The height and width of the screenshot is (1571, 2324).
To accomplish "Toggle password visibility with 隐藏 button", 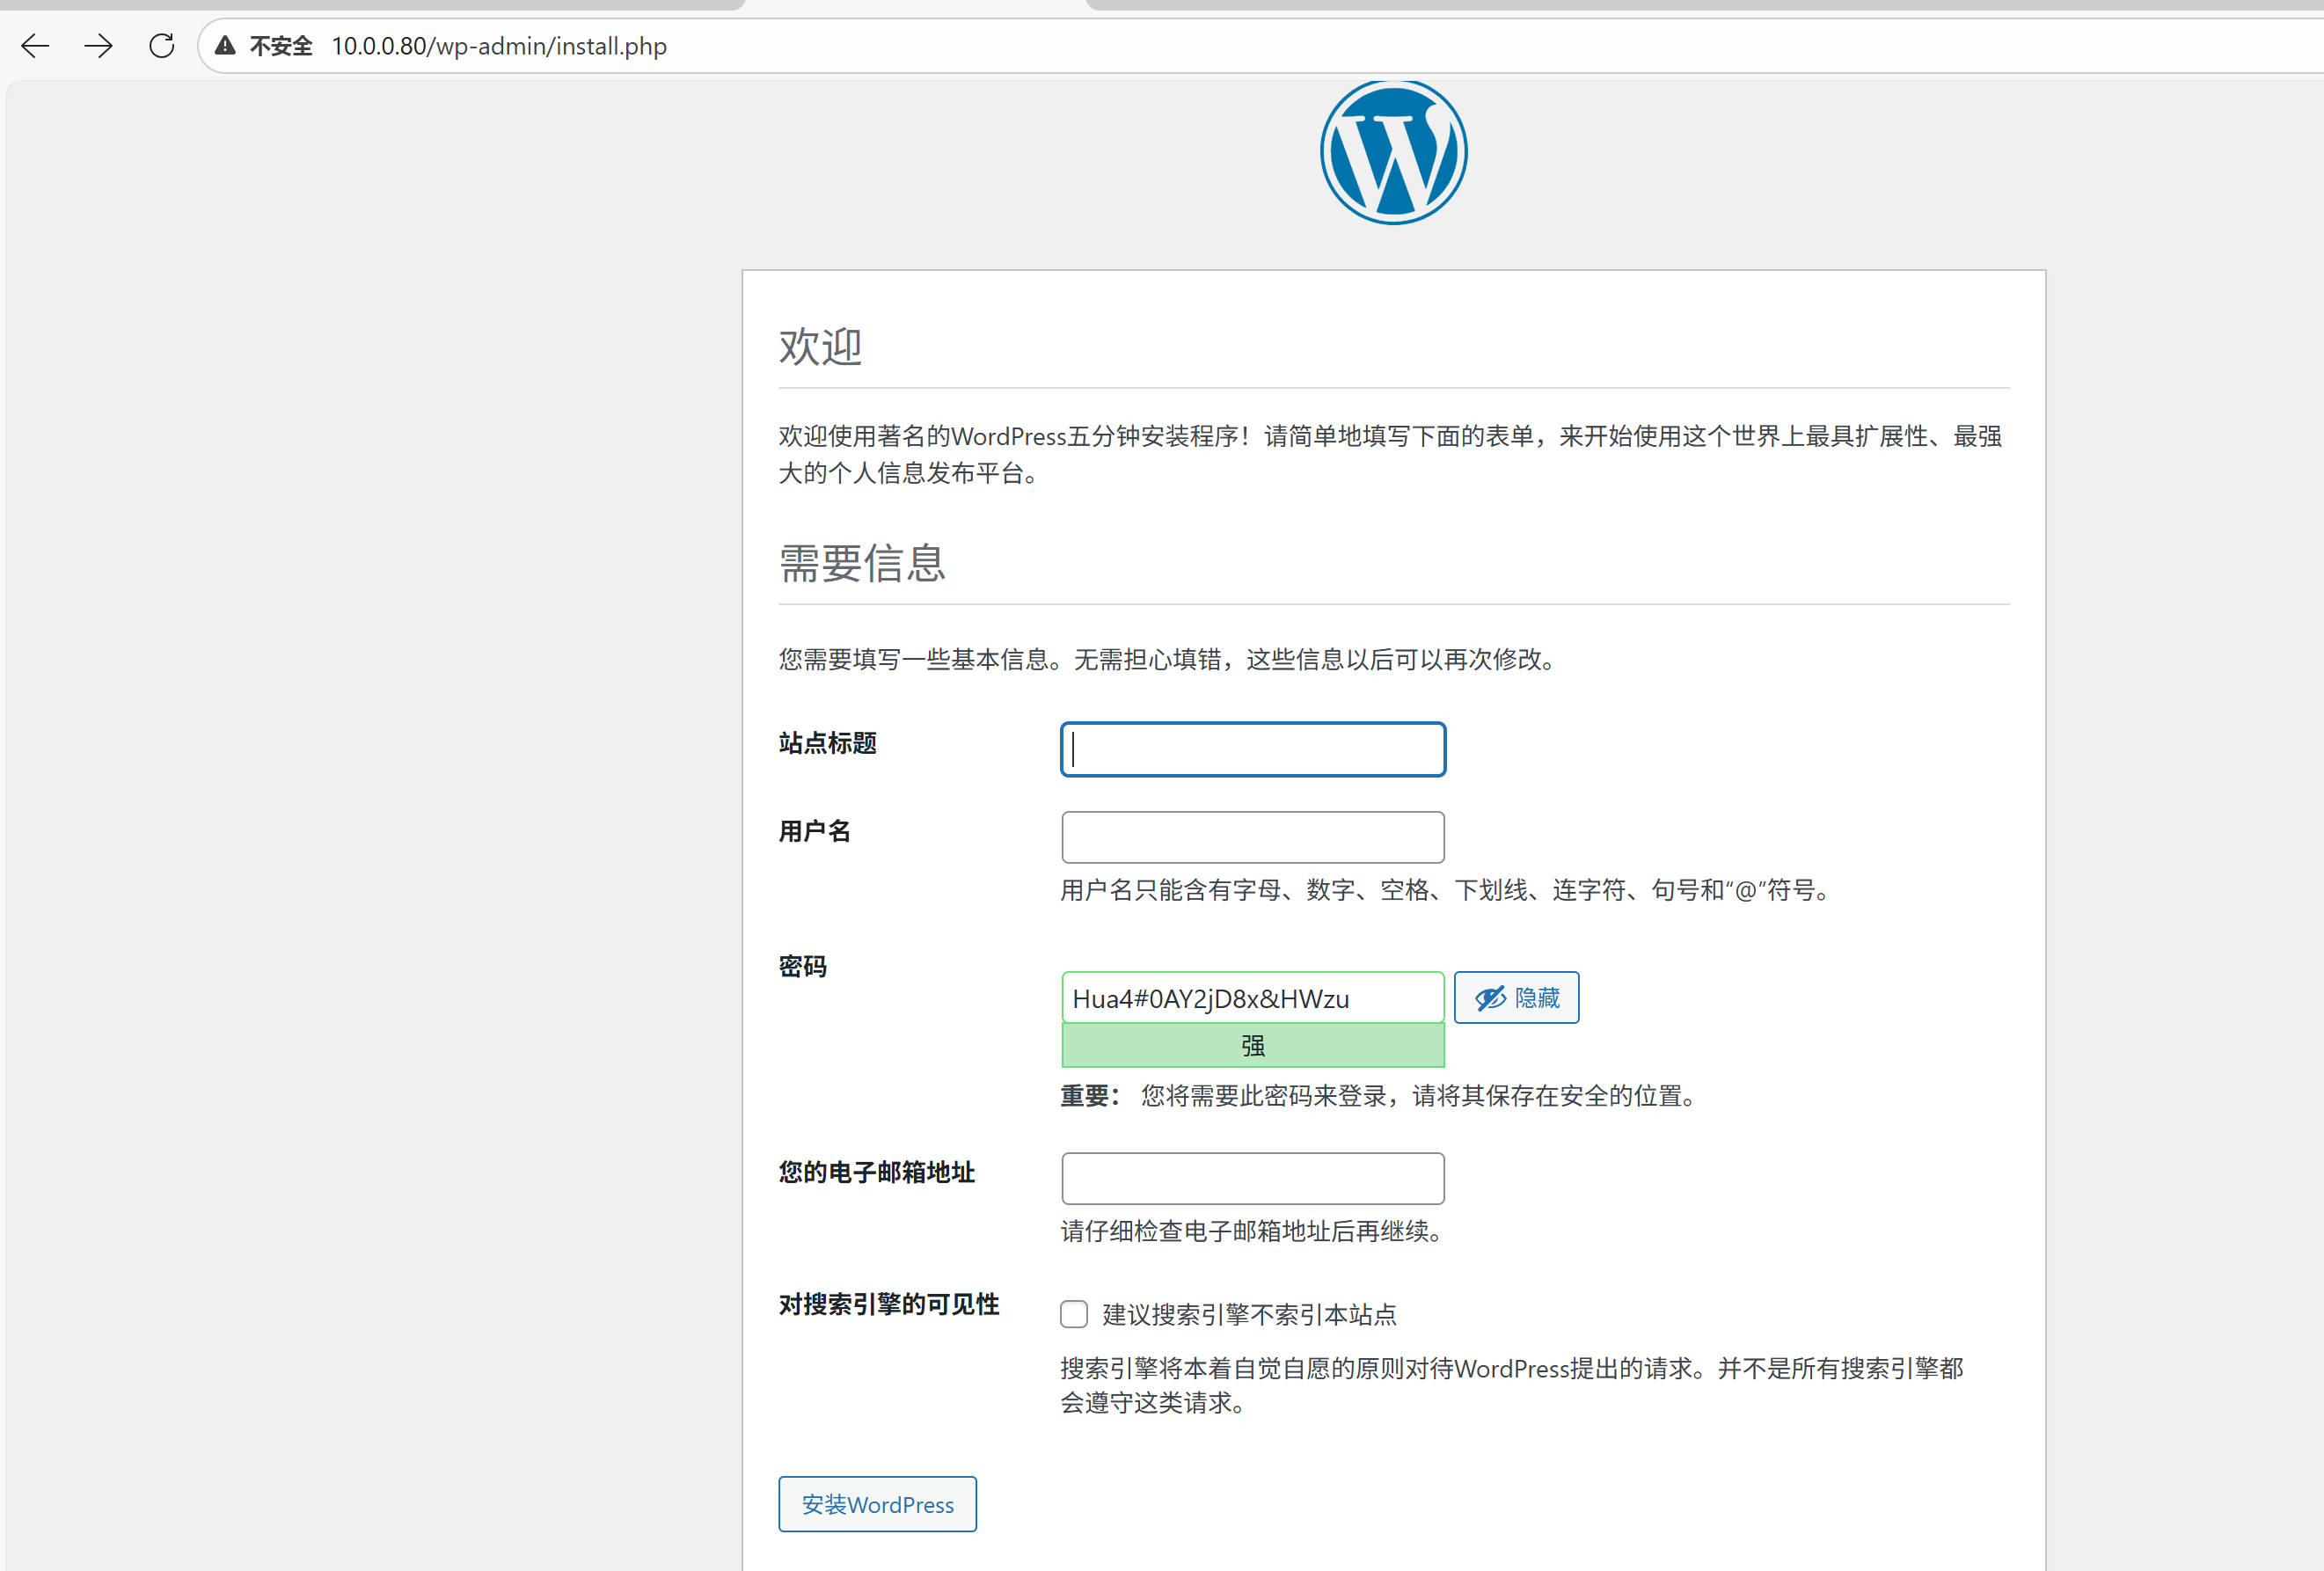I will click(x=1516, y=998).
